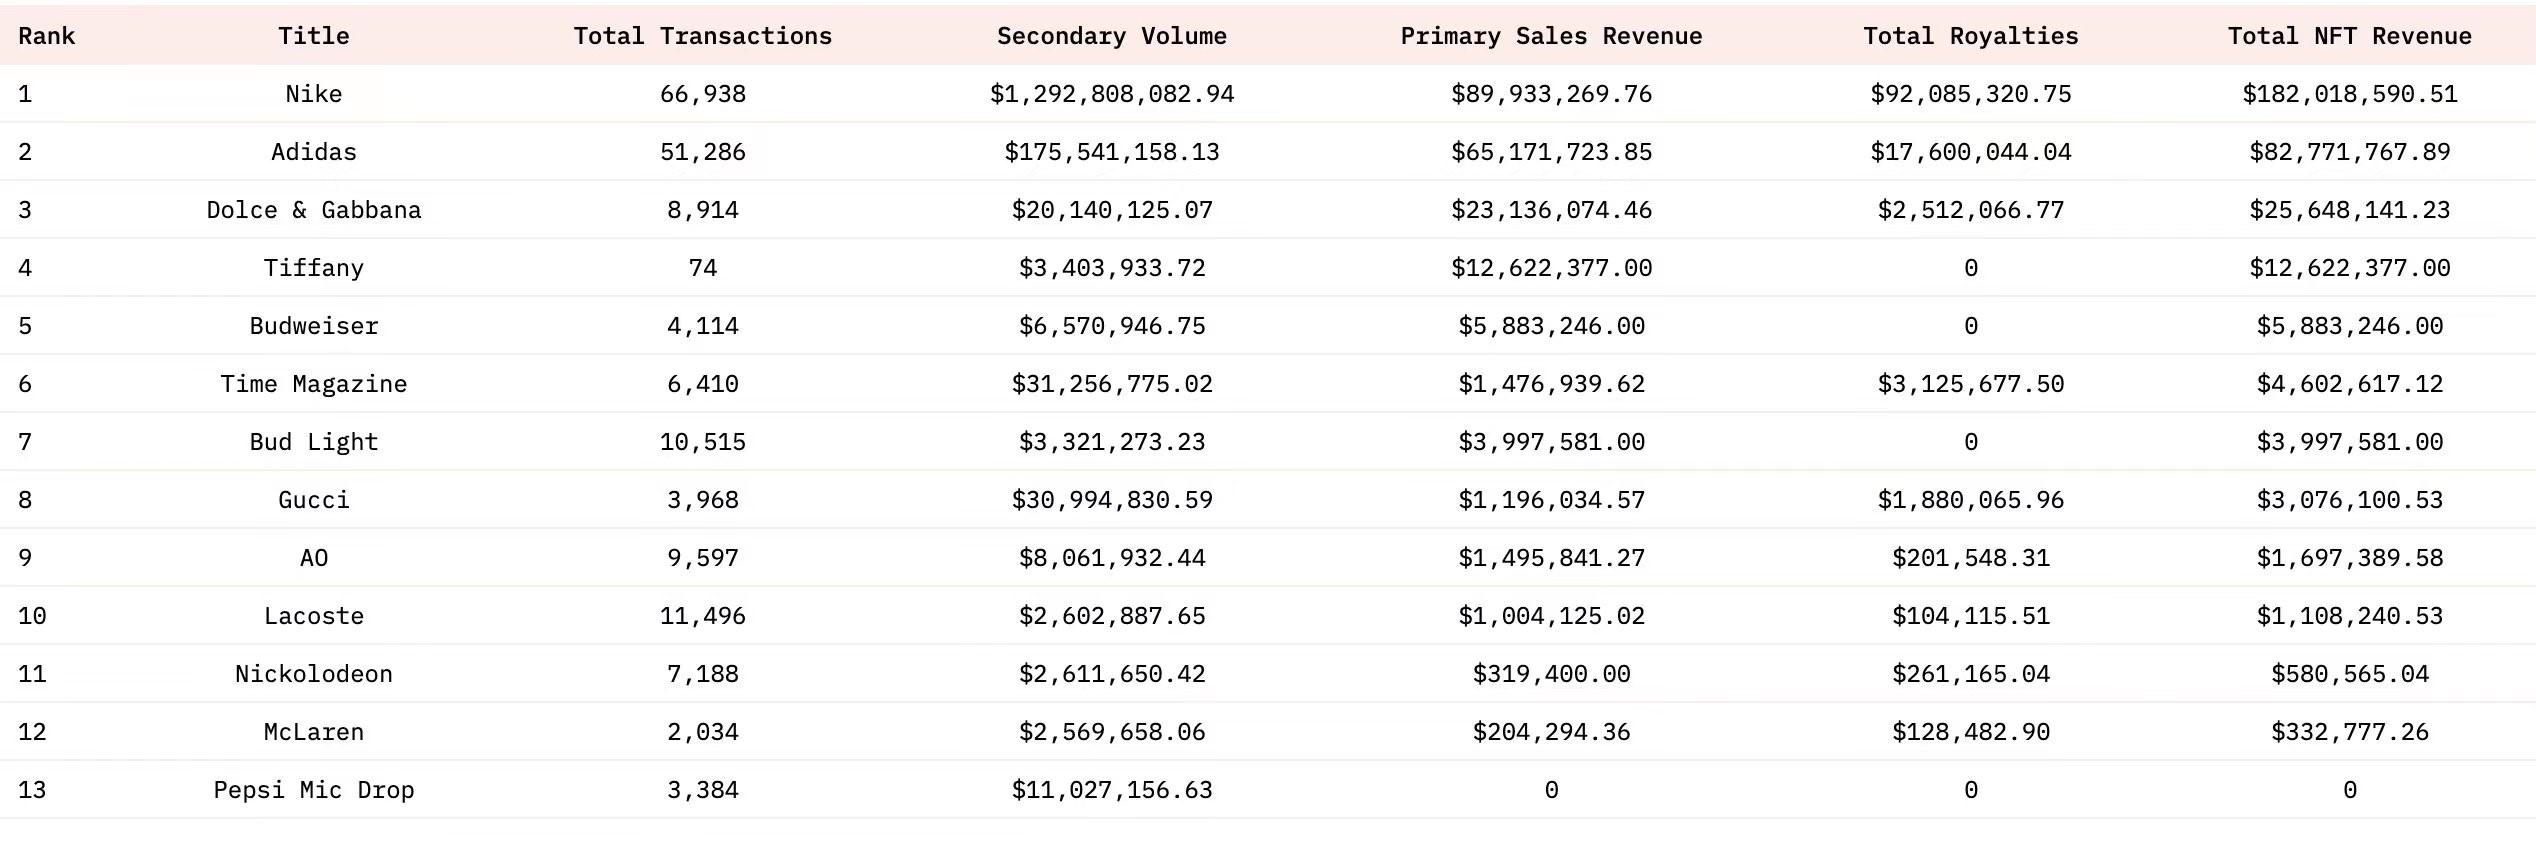Select Bud Light's primary sales revenue
The image size is (2536, 854).
point(1550,442)
